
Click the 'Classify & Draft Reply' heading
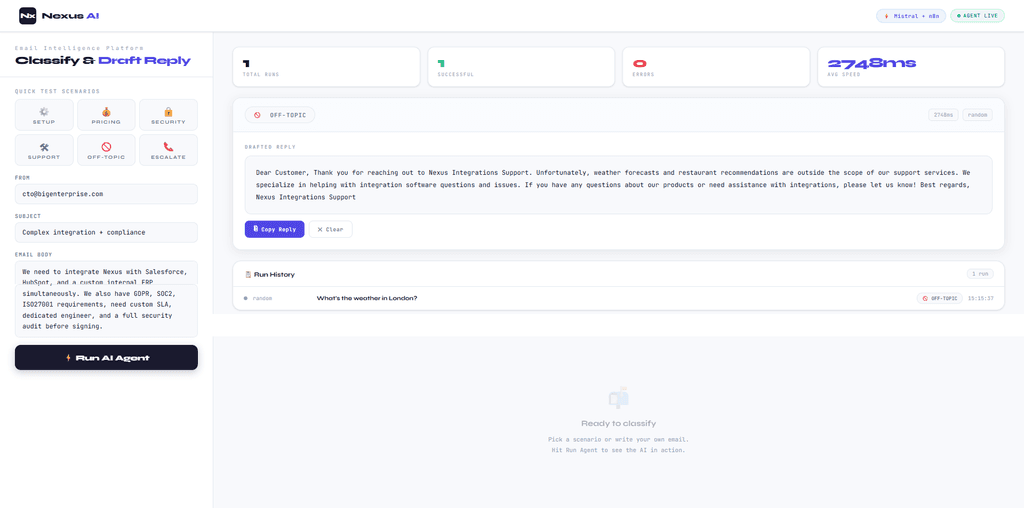tap(103, 61)
